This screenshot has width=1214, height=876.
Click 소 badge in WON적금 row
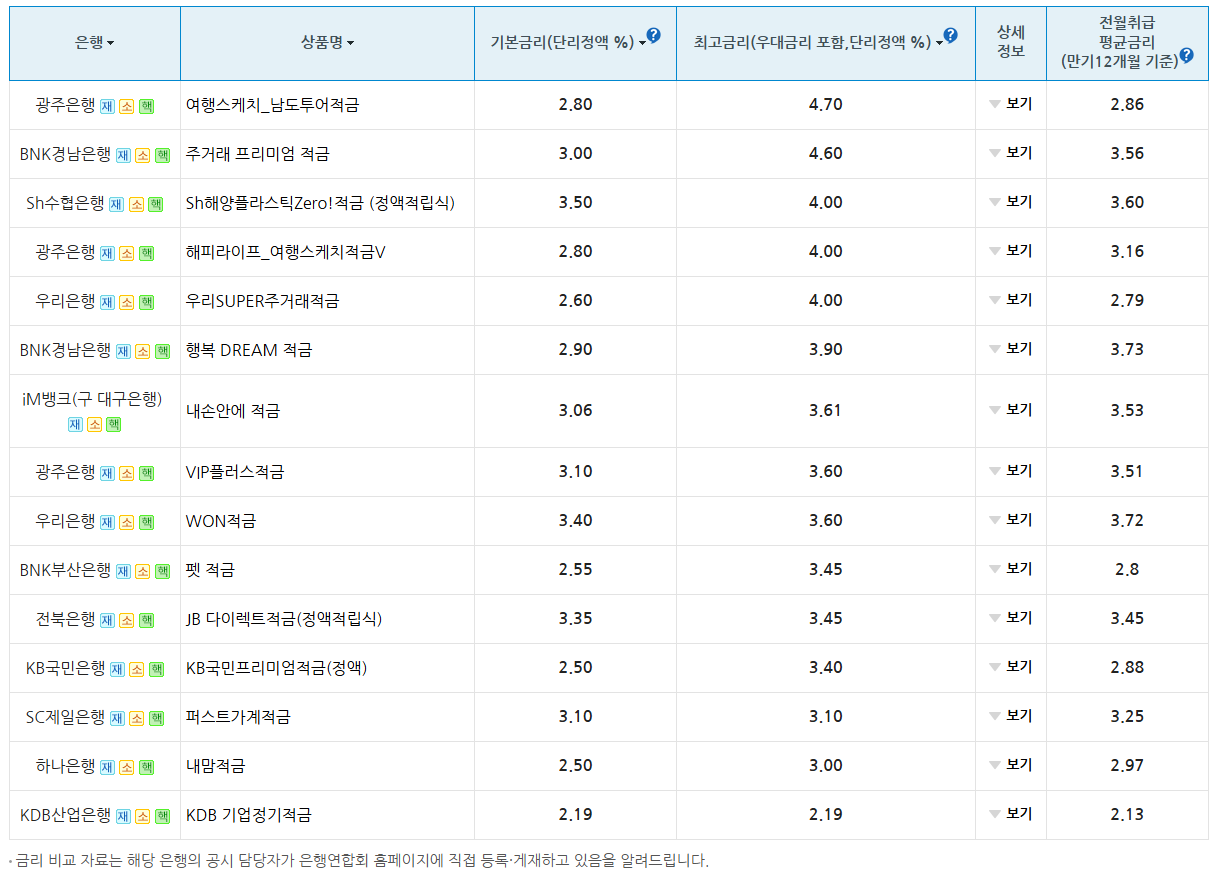[x=127, y=522]
